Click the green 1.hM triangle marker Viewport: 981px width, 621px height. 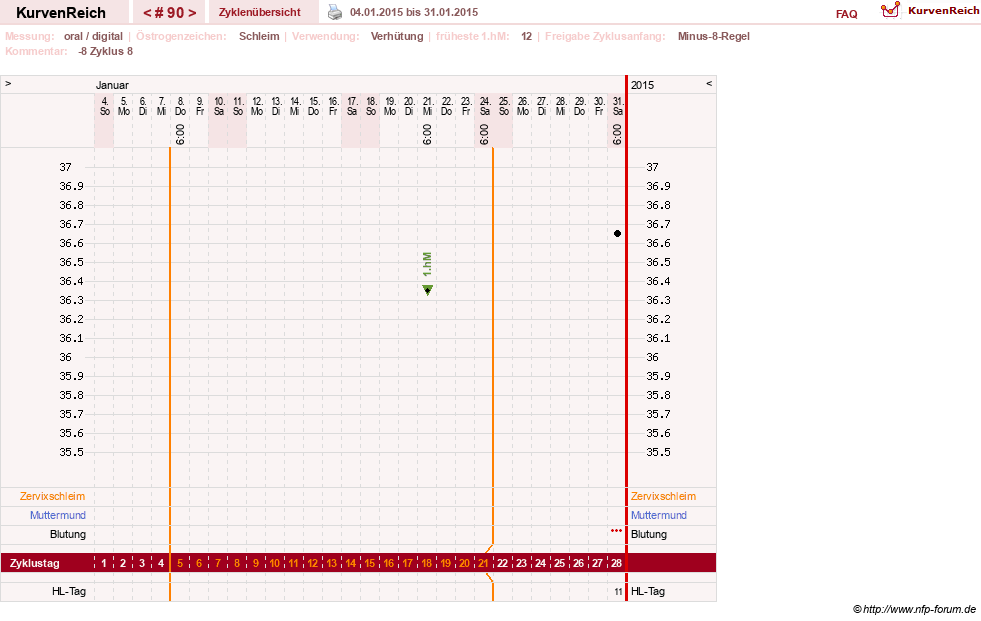427,290
